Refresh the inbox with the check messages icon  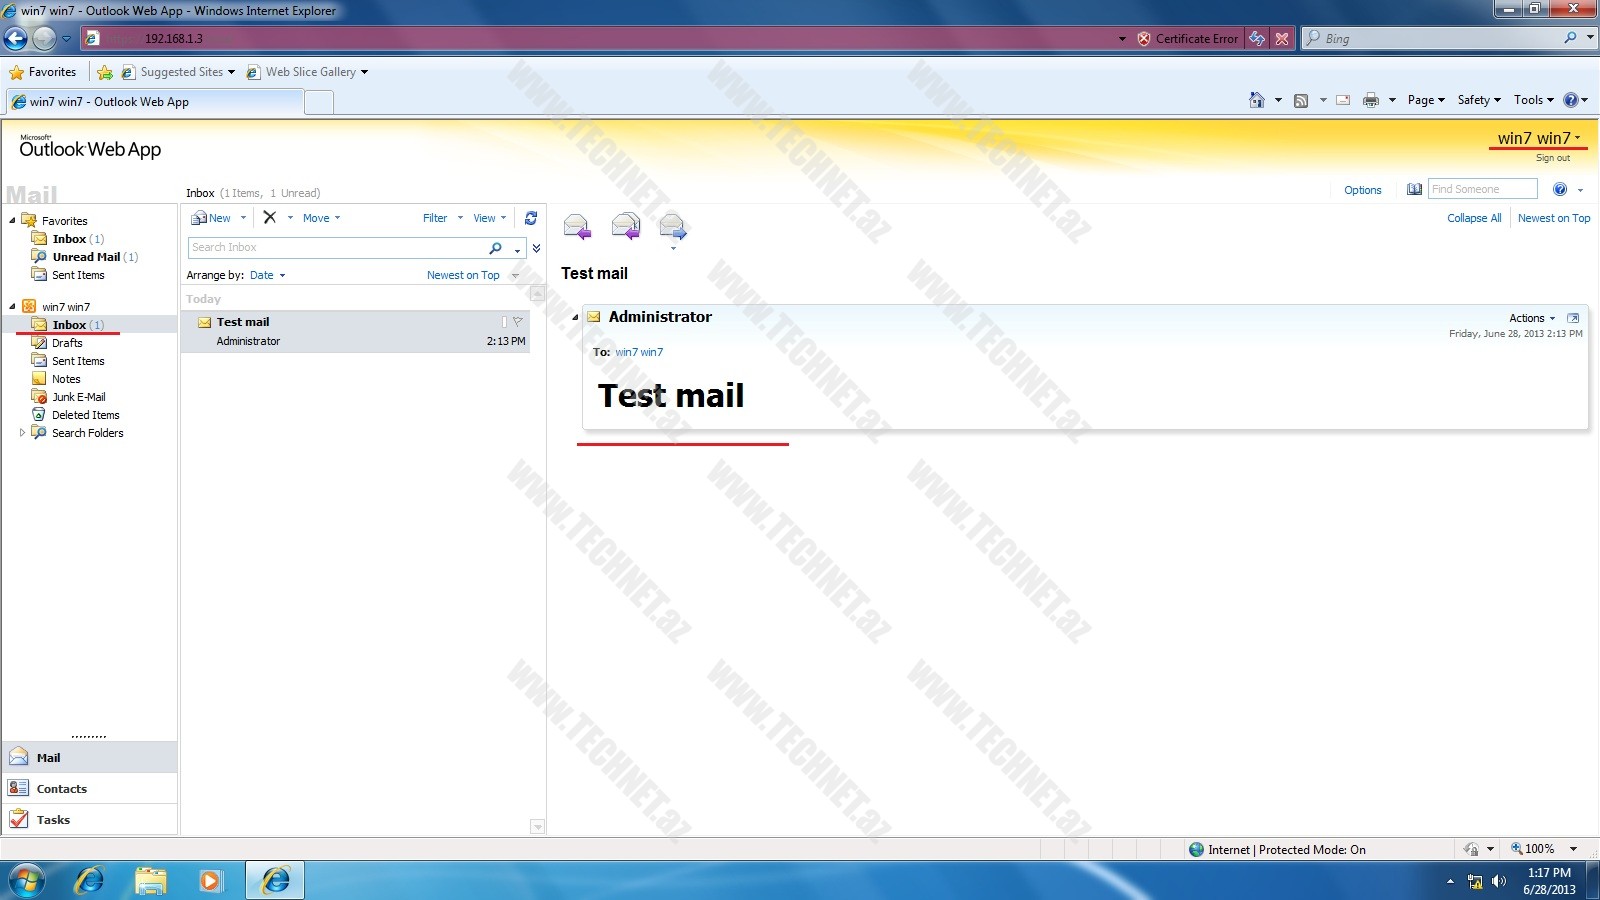click(x=531, y=218)
